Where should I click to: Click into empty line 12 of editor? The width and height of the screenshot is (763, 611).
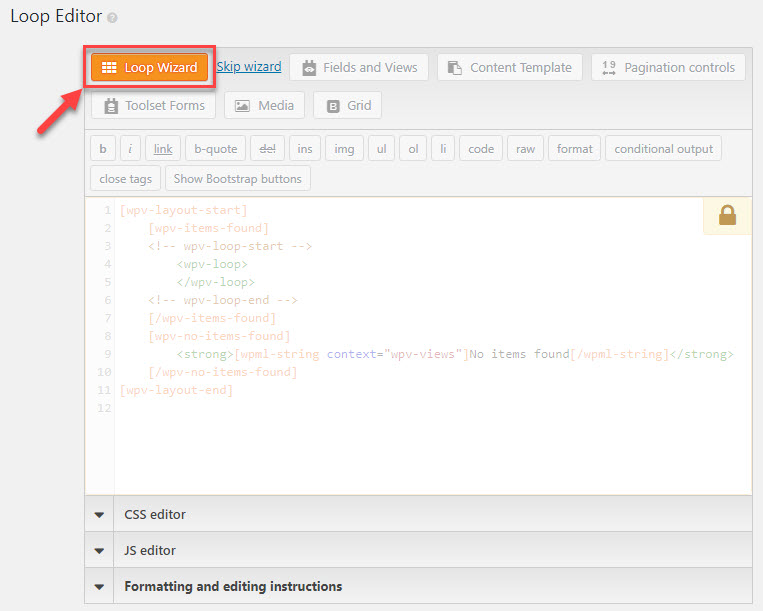tap(433, 408)
